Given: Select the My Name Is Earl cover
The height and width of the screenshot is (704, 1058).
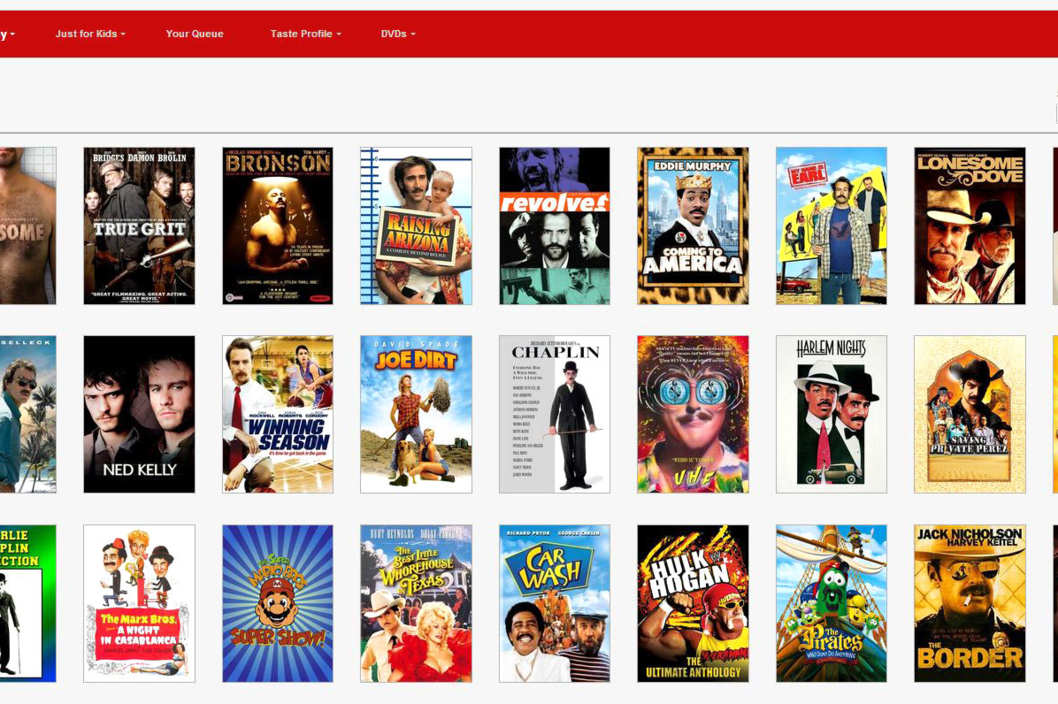Looking at the screenshot, I should point(831,226).
